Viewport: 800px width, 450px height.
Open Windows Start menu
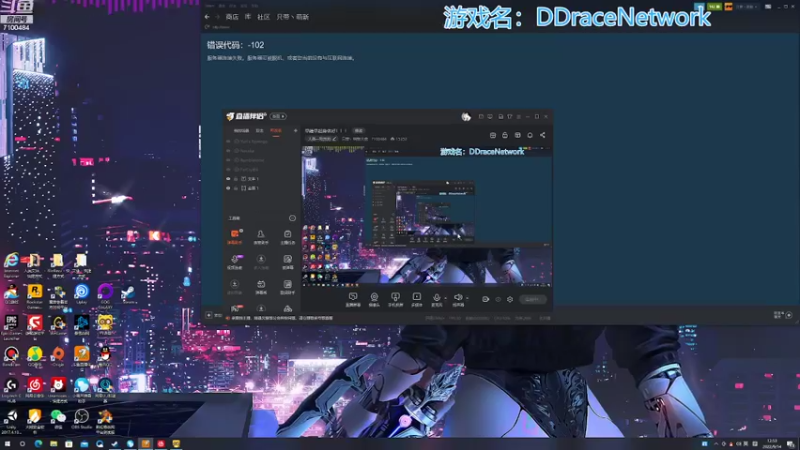(x=7, y=444)
